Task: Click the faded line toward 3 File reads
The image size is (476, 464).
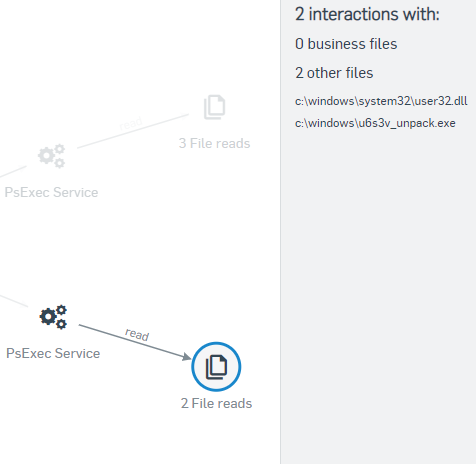Action: pyautogui.click(x=133, y=131)
